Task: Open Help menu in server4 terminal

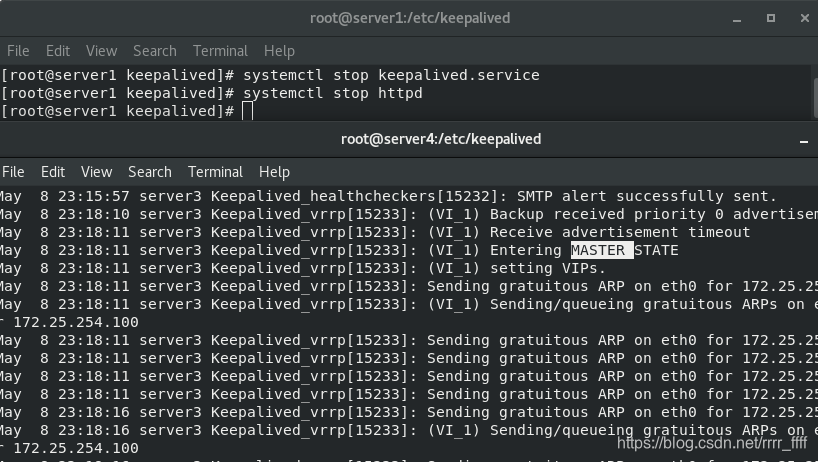Action: (x=274, y=172)
